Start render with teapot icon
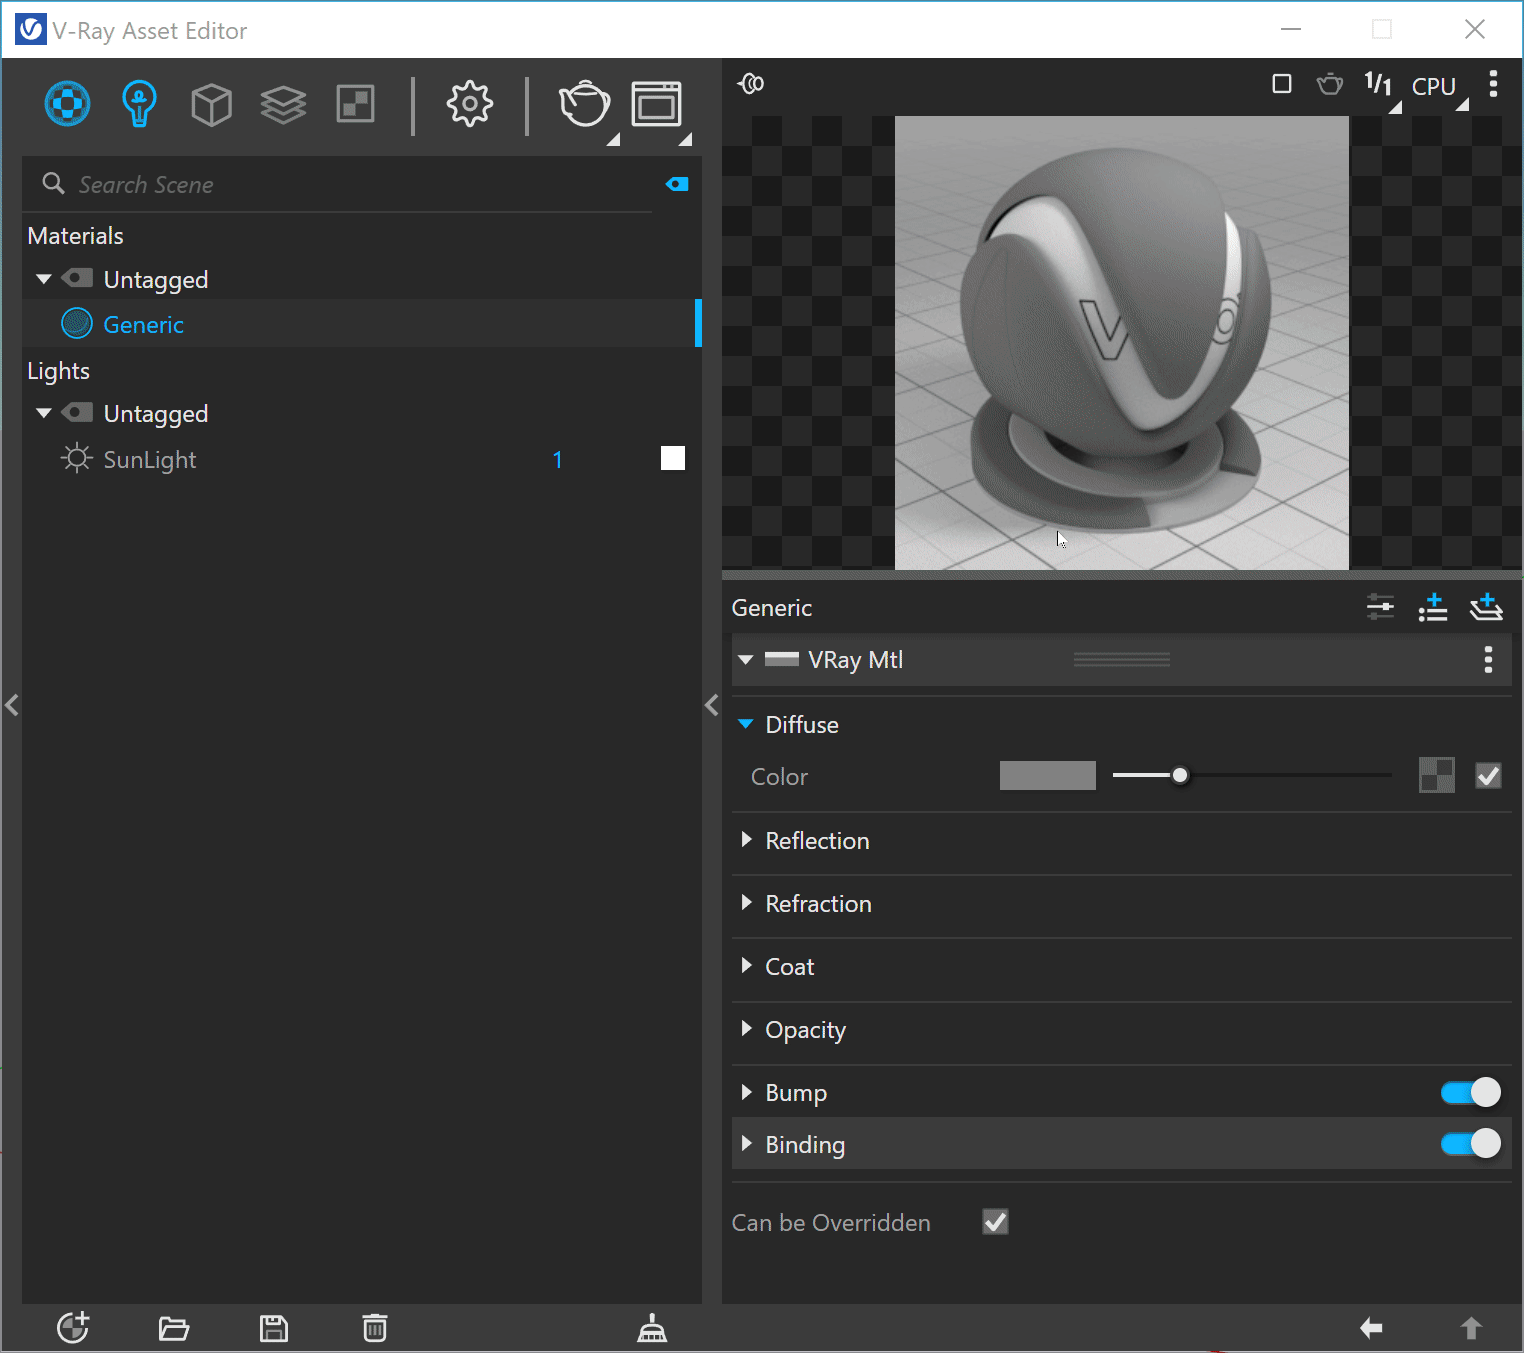Viewport: 1524px width, 1353px height. 585,104
